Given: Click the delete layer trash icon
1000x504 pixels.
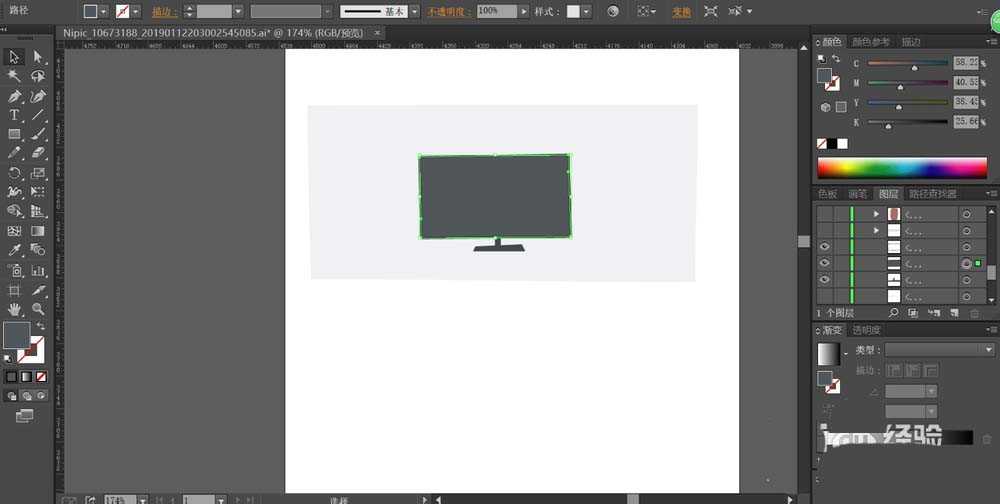Looking at the screenshot, I should click(x=974, y=313).
